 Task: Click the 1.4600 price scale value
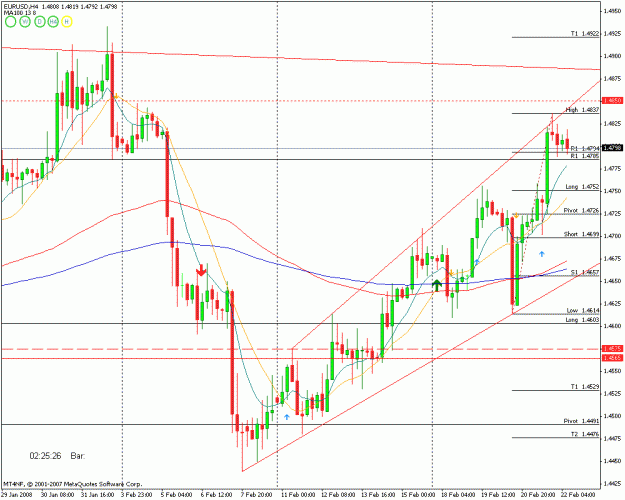(613, 326)
